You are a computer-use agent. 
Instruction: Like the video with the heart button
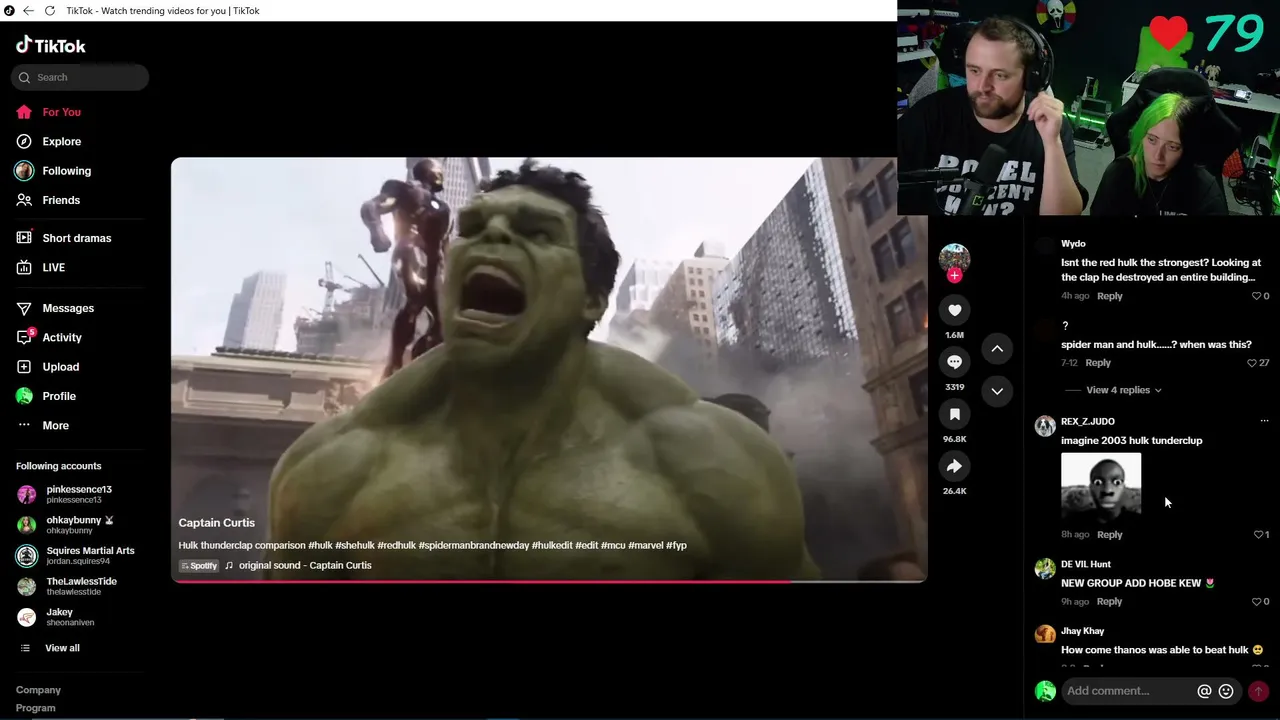[x=954, y=310]
